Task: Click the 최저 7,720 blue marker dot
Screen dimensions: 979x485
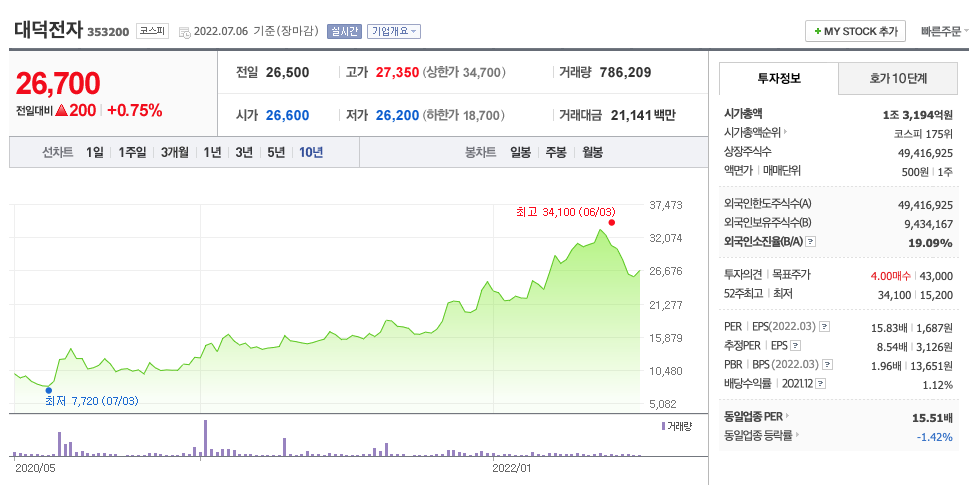Action: pyautogui.click(x=49, y=390)
